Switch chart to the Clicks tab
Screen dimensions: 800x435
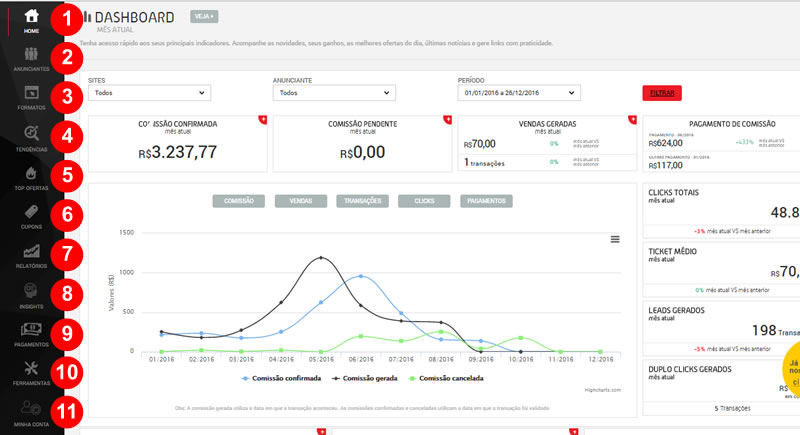coord(418,201)
